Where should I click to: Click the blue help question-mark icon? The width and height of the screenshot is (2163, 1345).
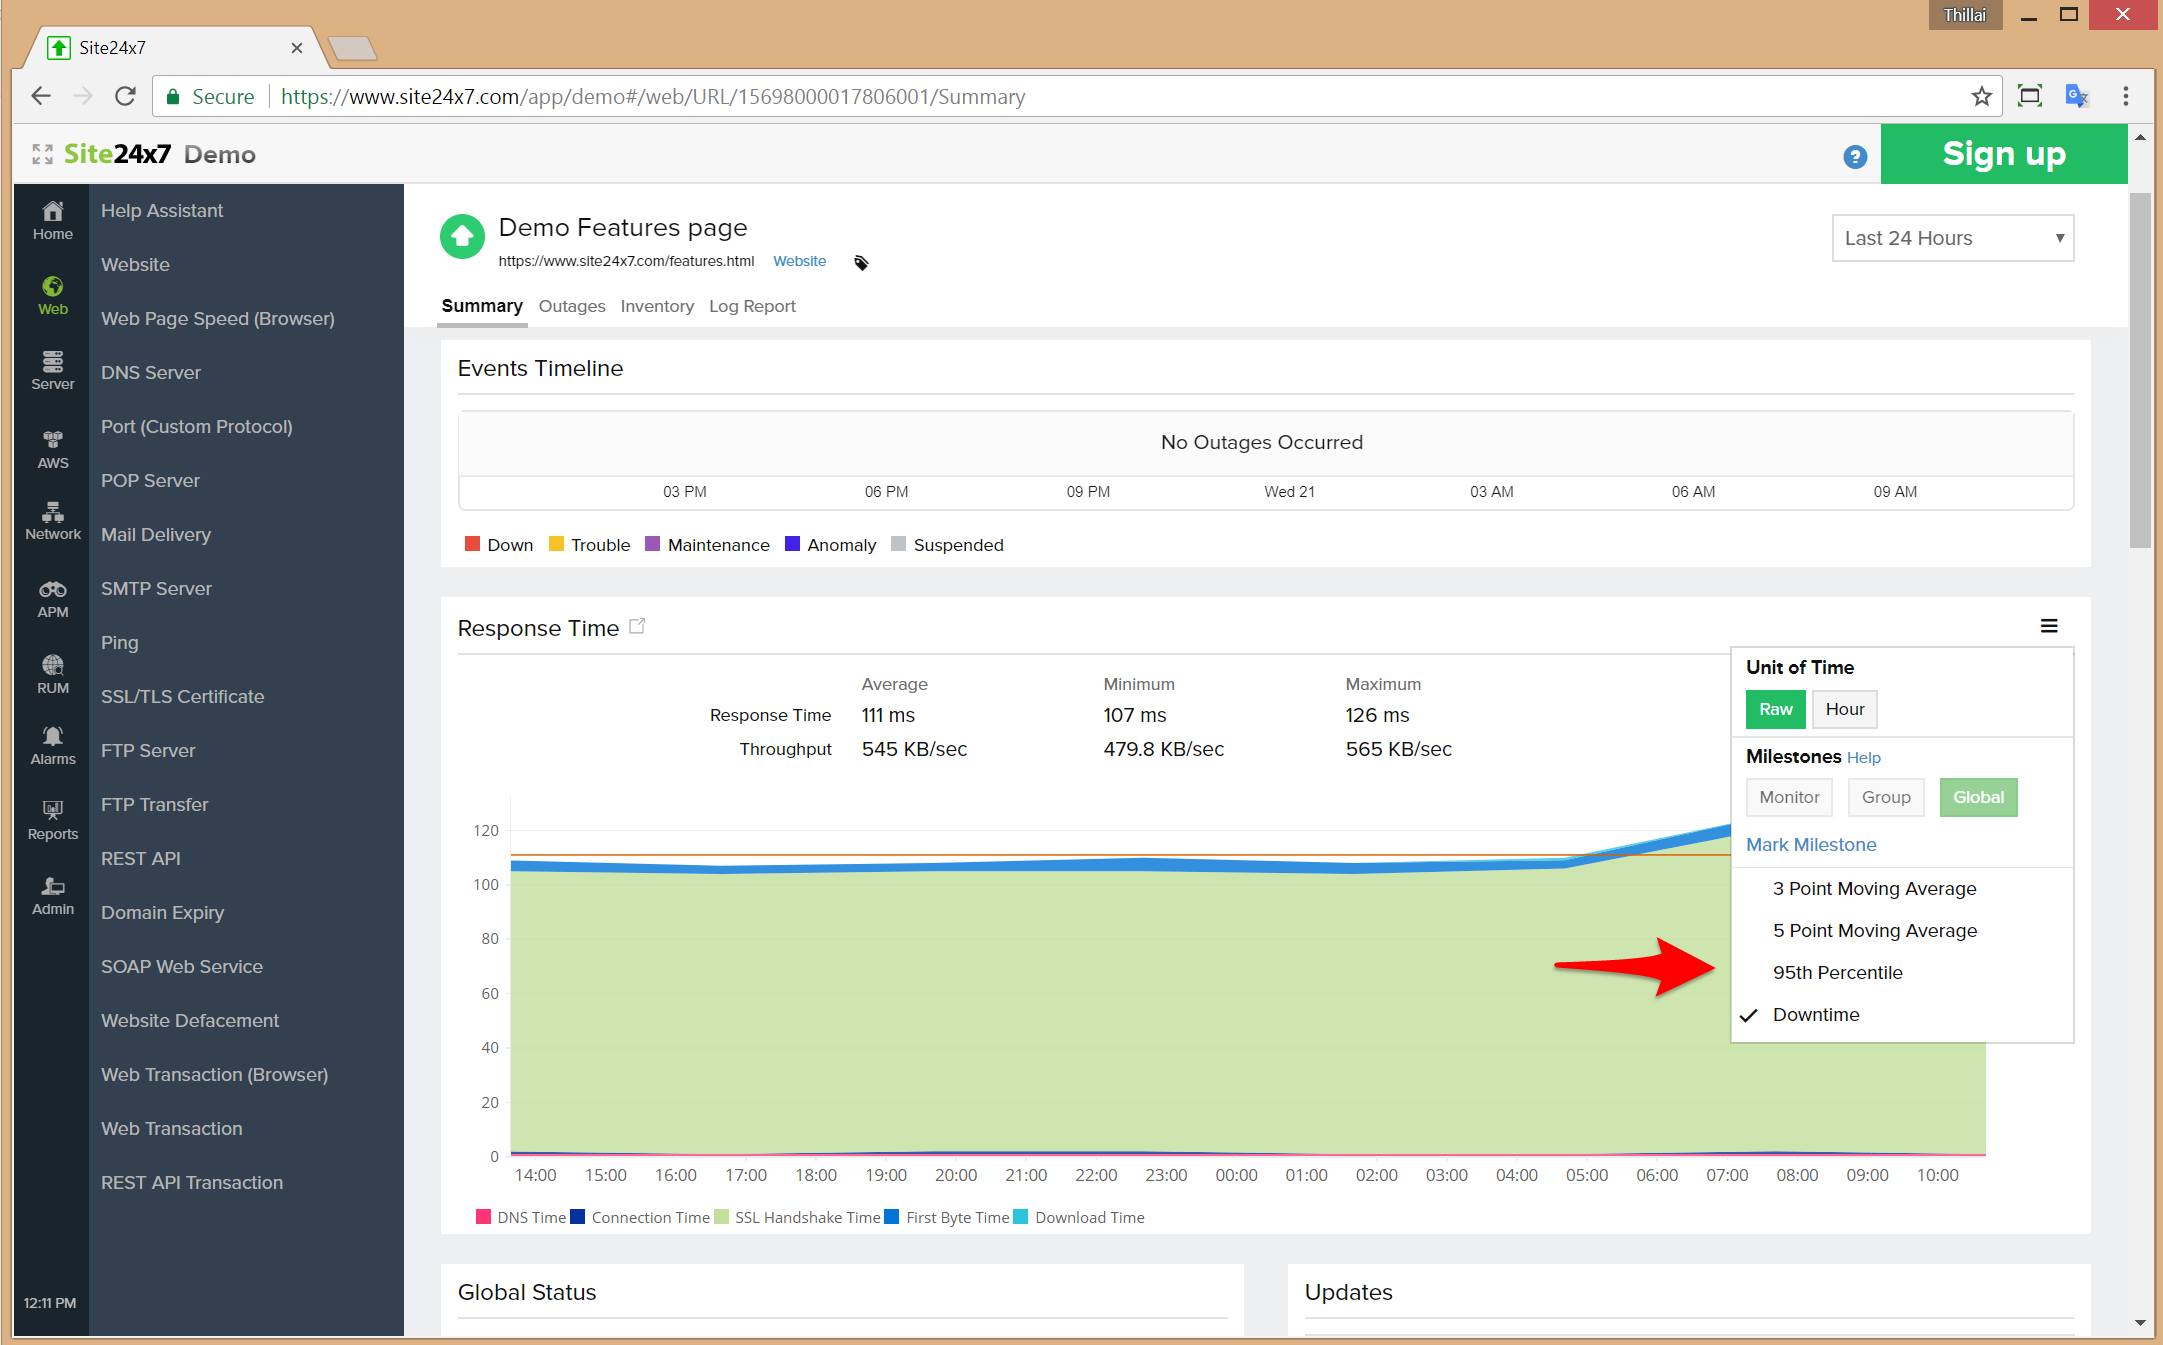tap(1854, 157)
